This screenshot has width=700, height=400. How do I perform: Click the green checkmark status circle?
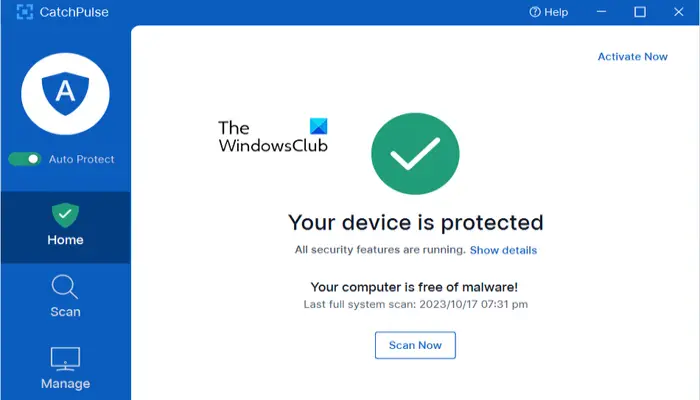click(x=415, y=153)
